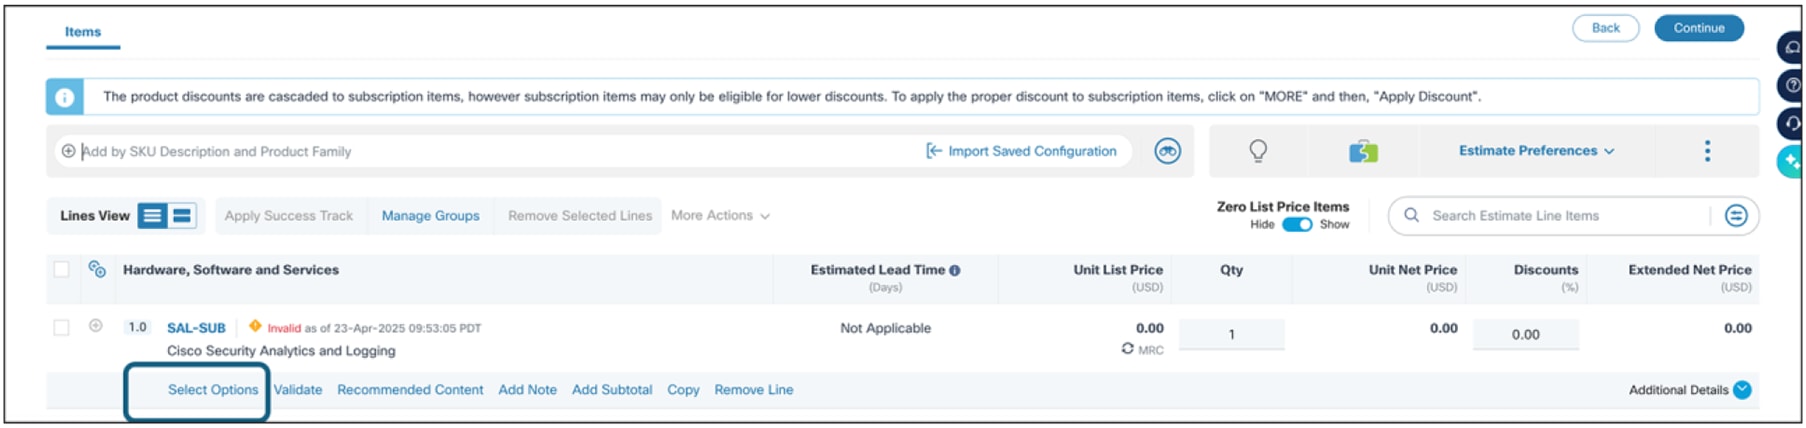Screen dimensions: 1806x428
Task: Click Manage Groups menu item
Action: 430,216
